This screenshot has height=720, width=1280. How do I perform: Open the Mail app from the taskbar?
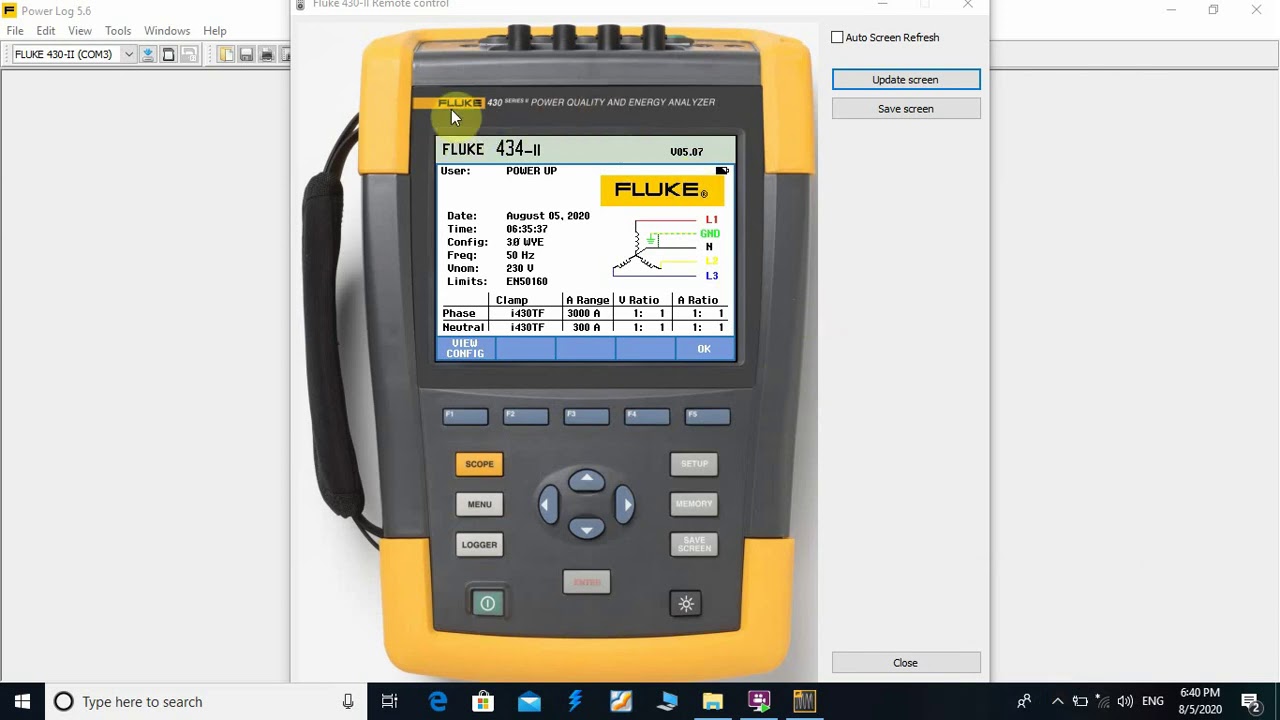[529, 702]
